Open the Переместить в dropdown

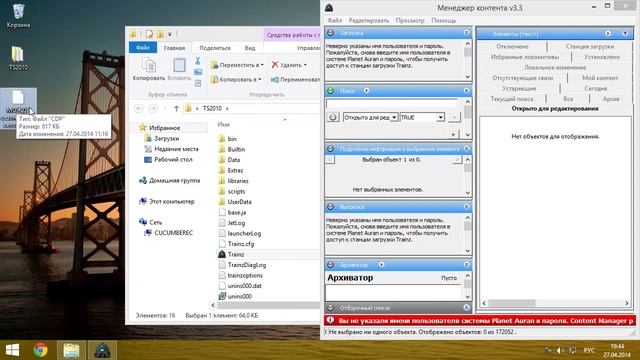[x=237, y=65]
